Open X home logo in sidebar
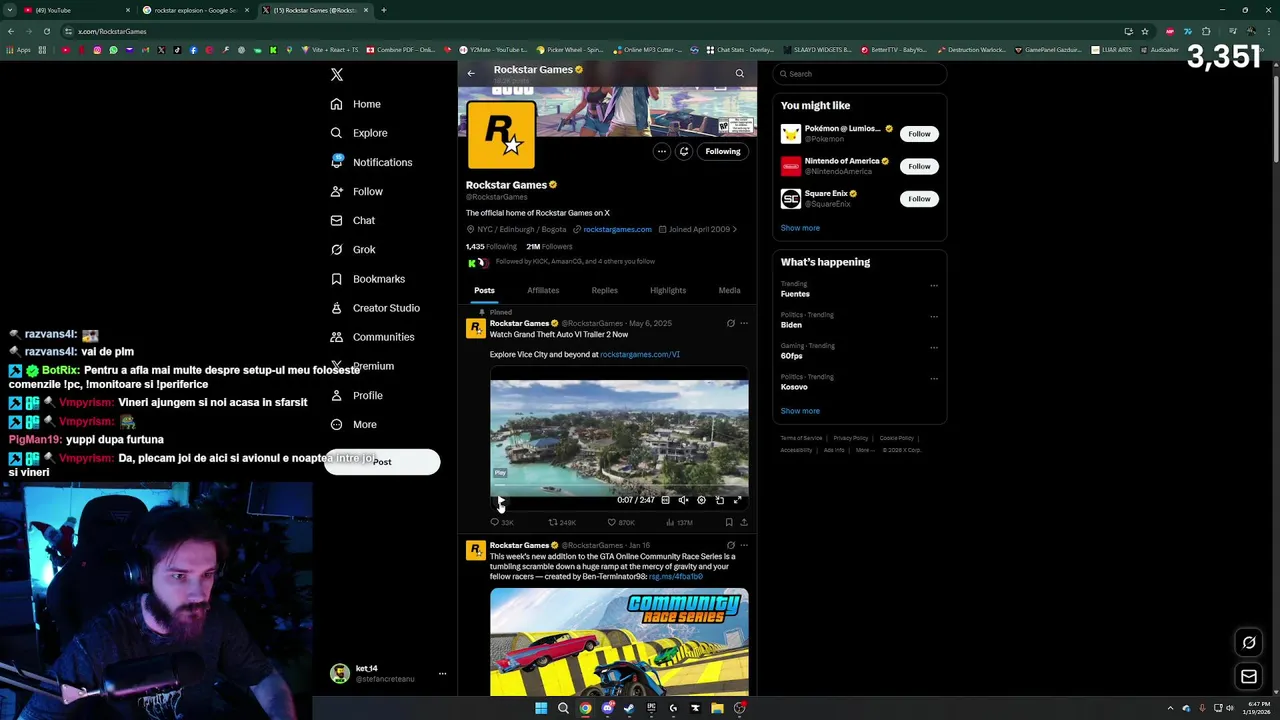The width and height of the screenshot is (1280, 720). 337,74
